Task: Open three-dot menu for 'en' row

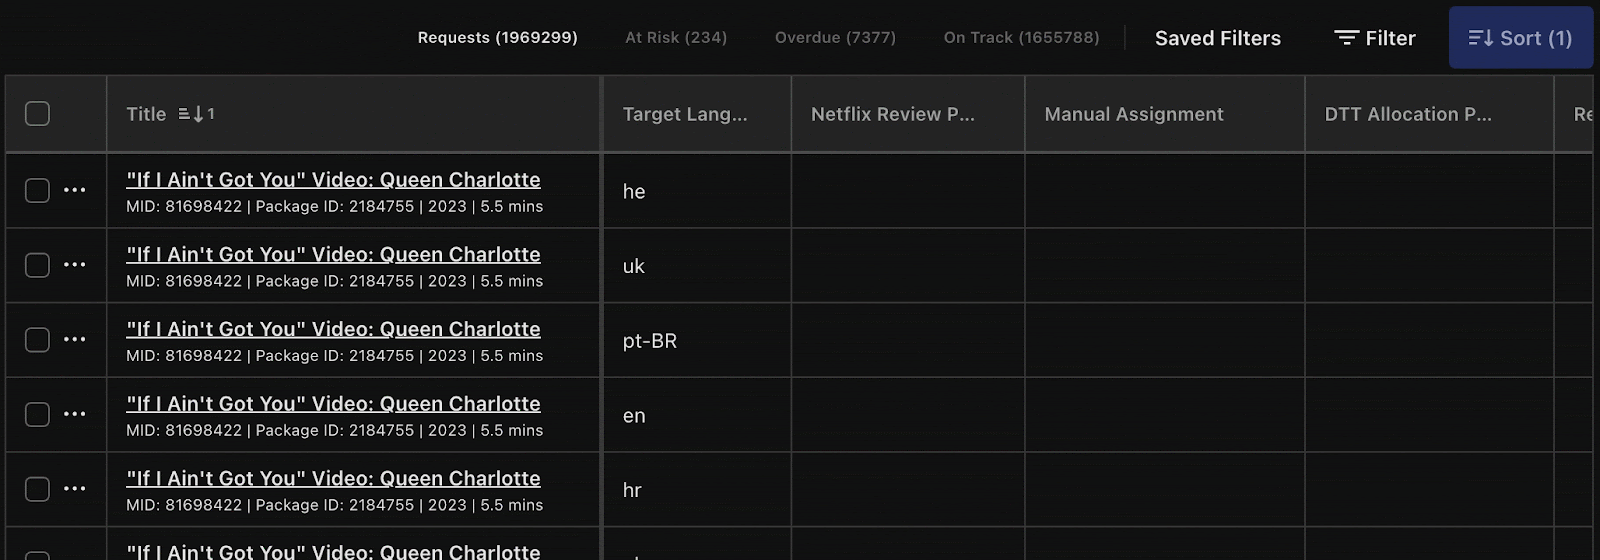Action: click(75, 414)
